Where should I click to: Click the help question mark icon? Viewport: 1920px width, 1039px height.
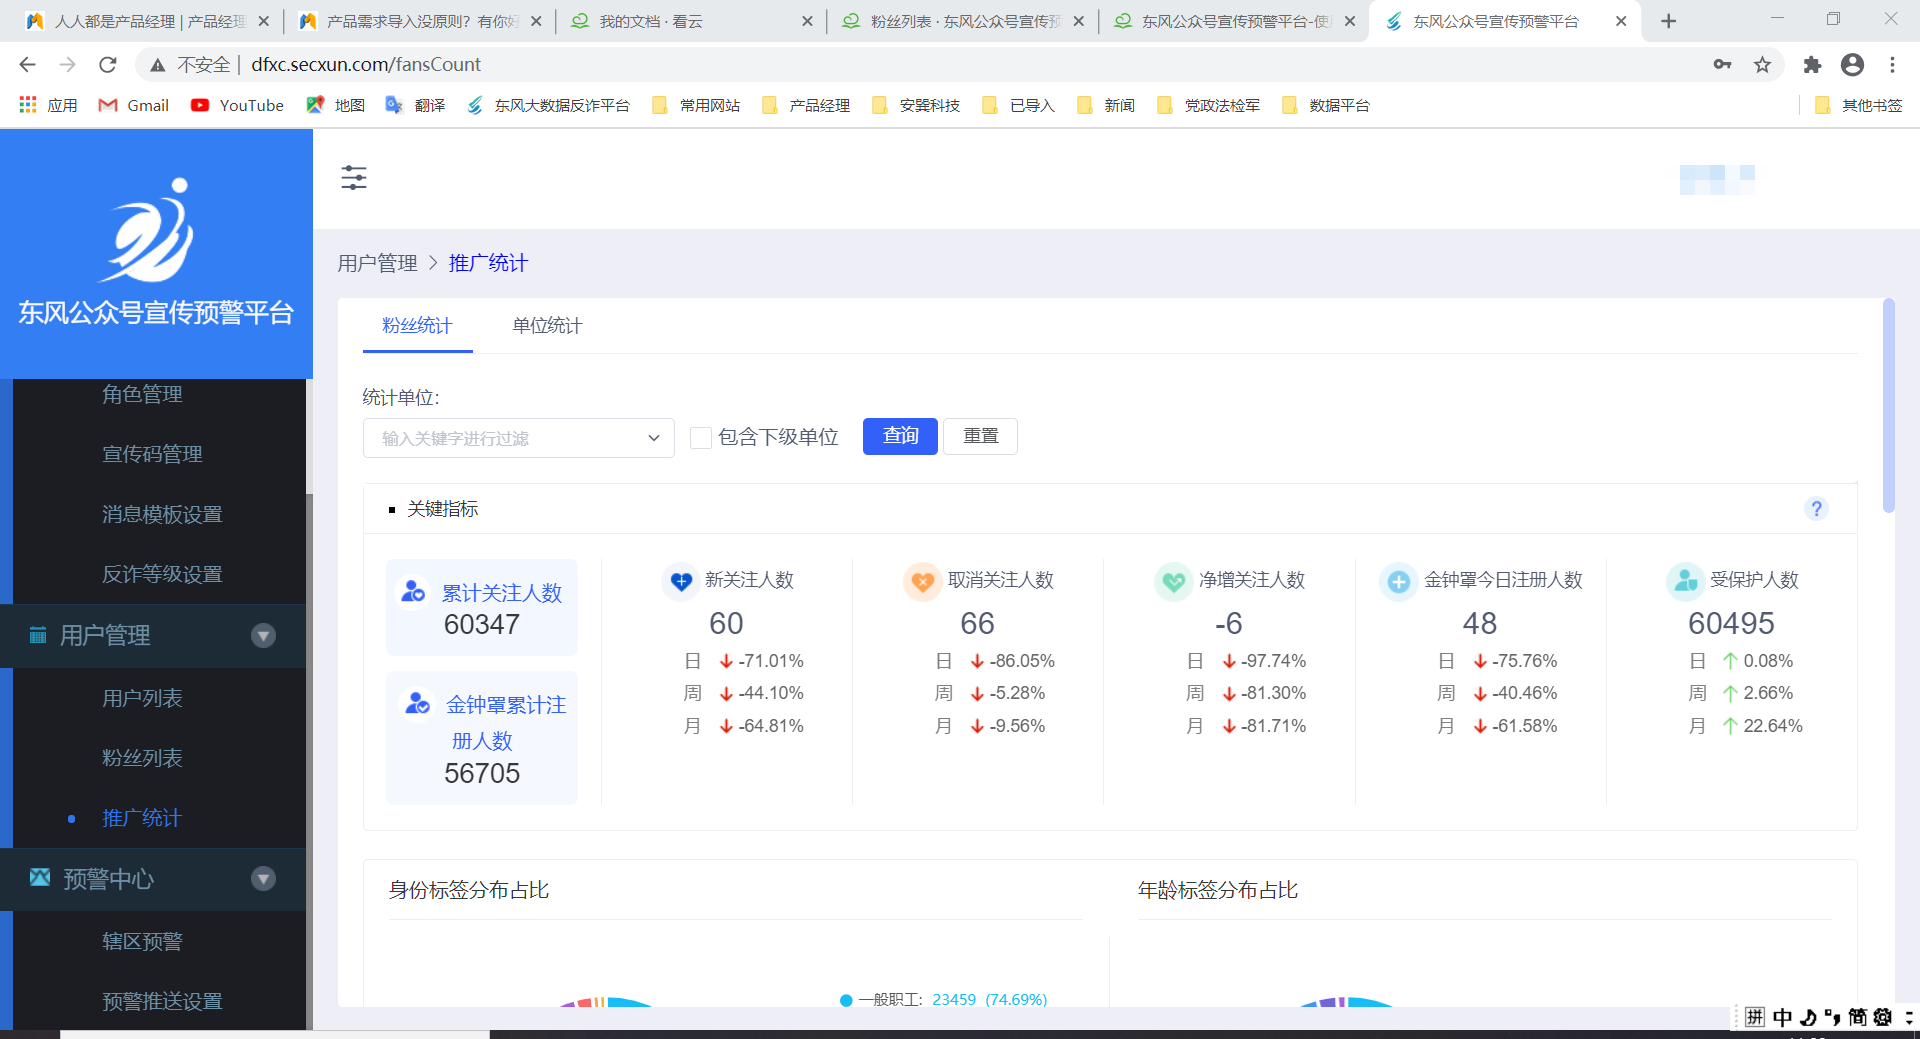1816,509
